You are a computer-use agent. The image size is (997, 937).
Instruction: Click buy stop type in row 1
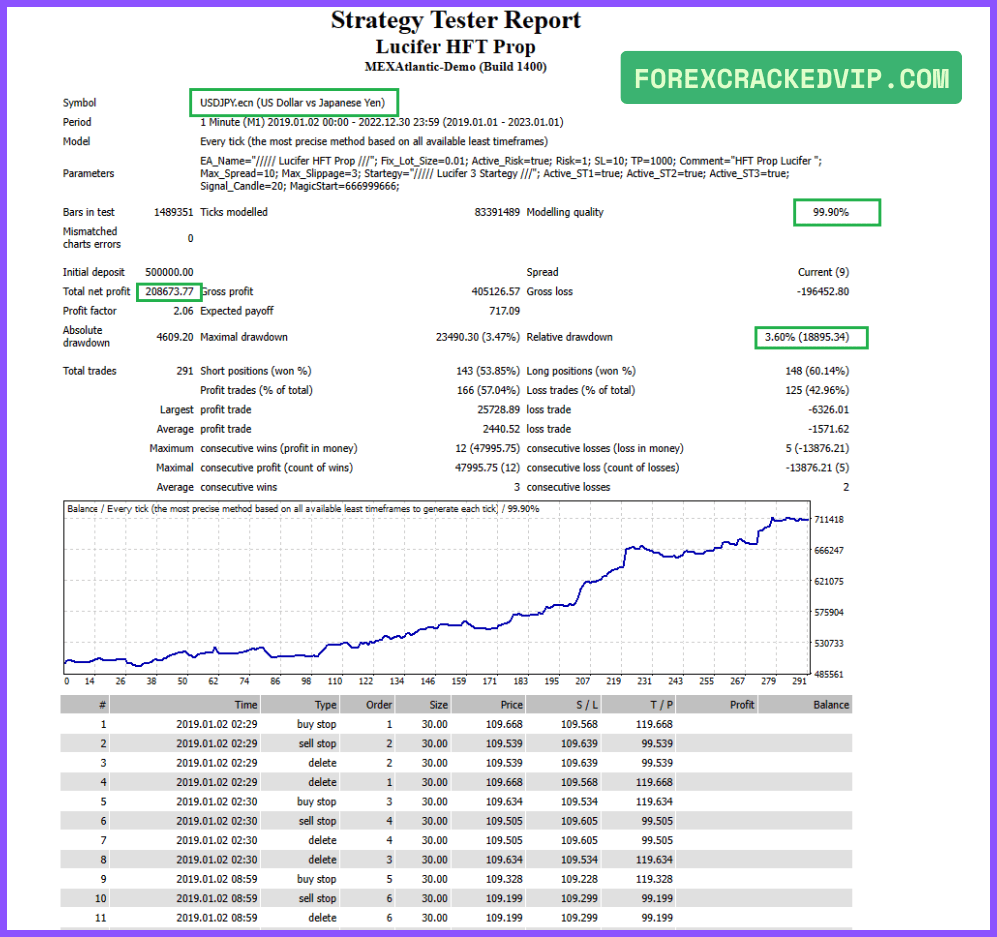coord(317,725)
